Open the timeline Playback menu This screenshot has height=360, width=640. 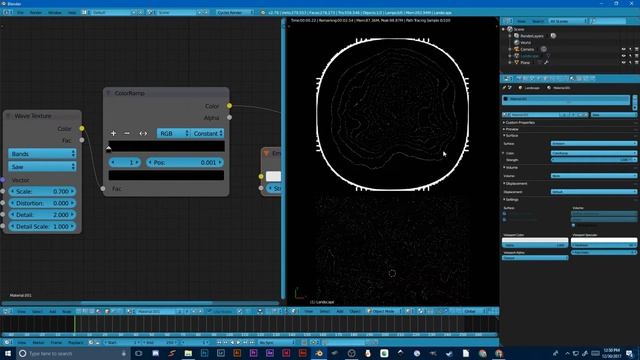(x=76, y=342)
